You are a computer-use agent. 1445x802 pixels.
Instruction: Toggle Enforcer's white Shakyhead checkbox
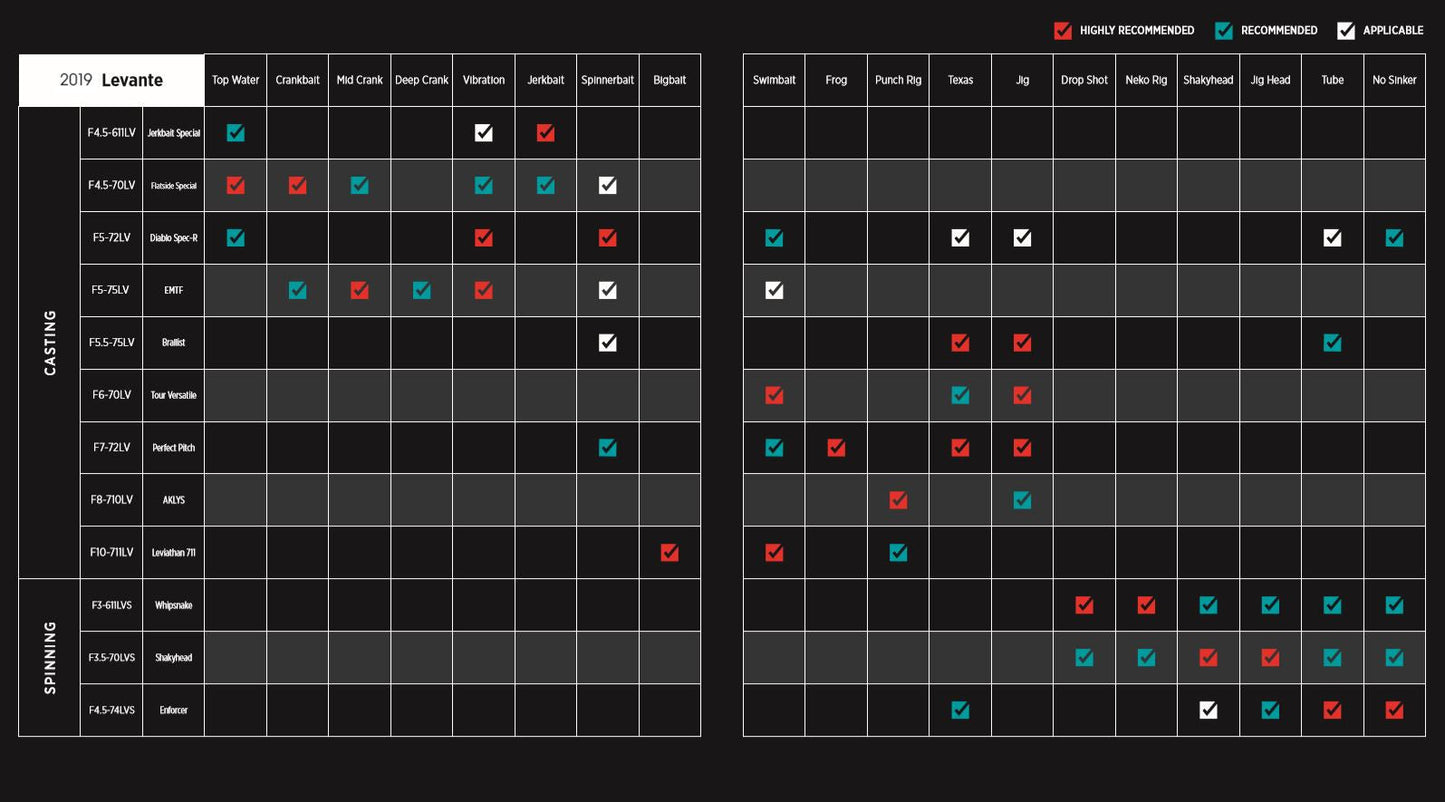pos(1208,710)
